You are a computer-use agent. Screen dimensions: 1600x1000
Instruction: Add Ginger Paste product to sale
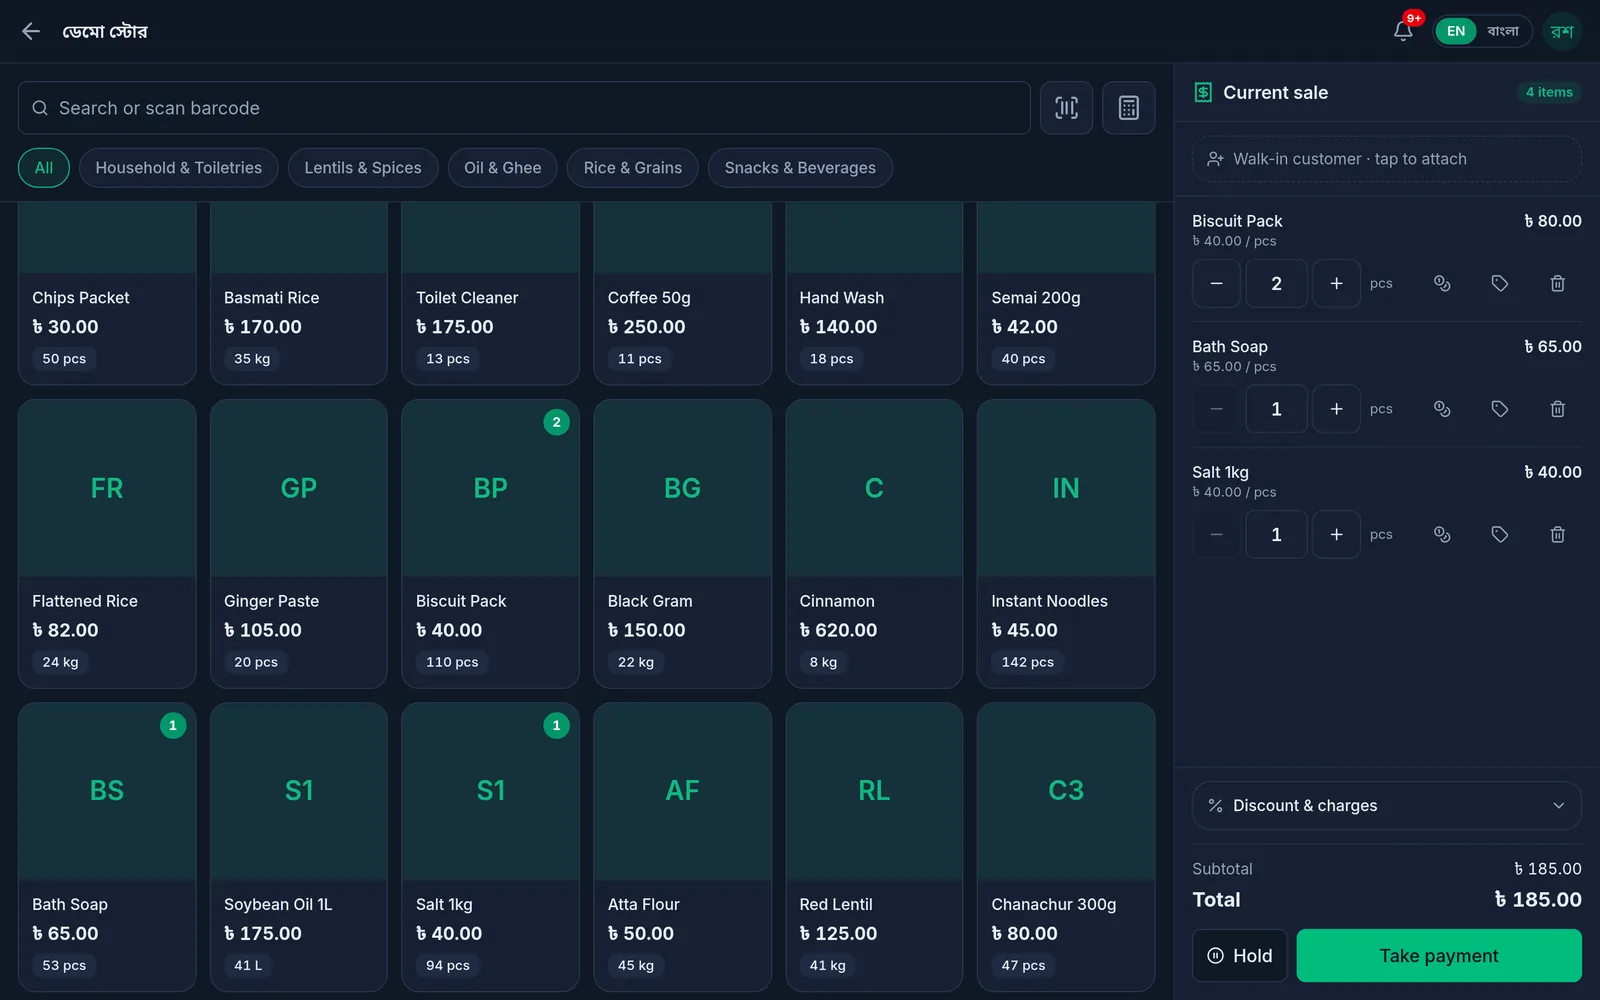[x=299, y=544]
